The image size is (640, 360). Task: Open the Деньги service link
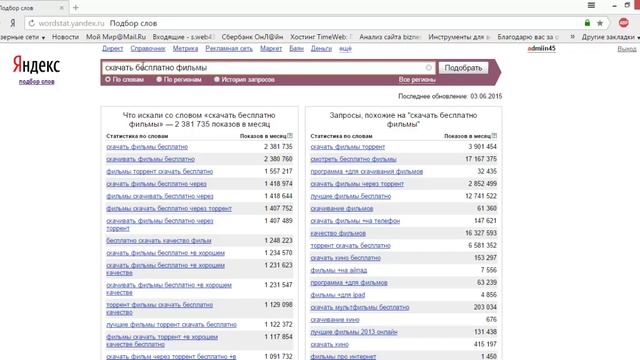pos(321,49)
